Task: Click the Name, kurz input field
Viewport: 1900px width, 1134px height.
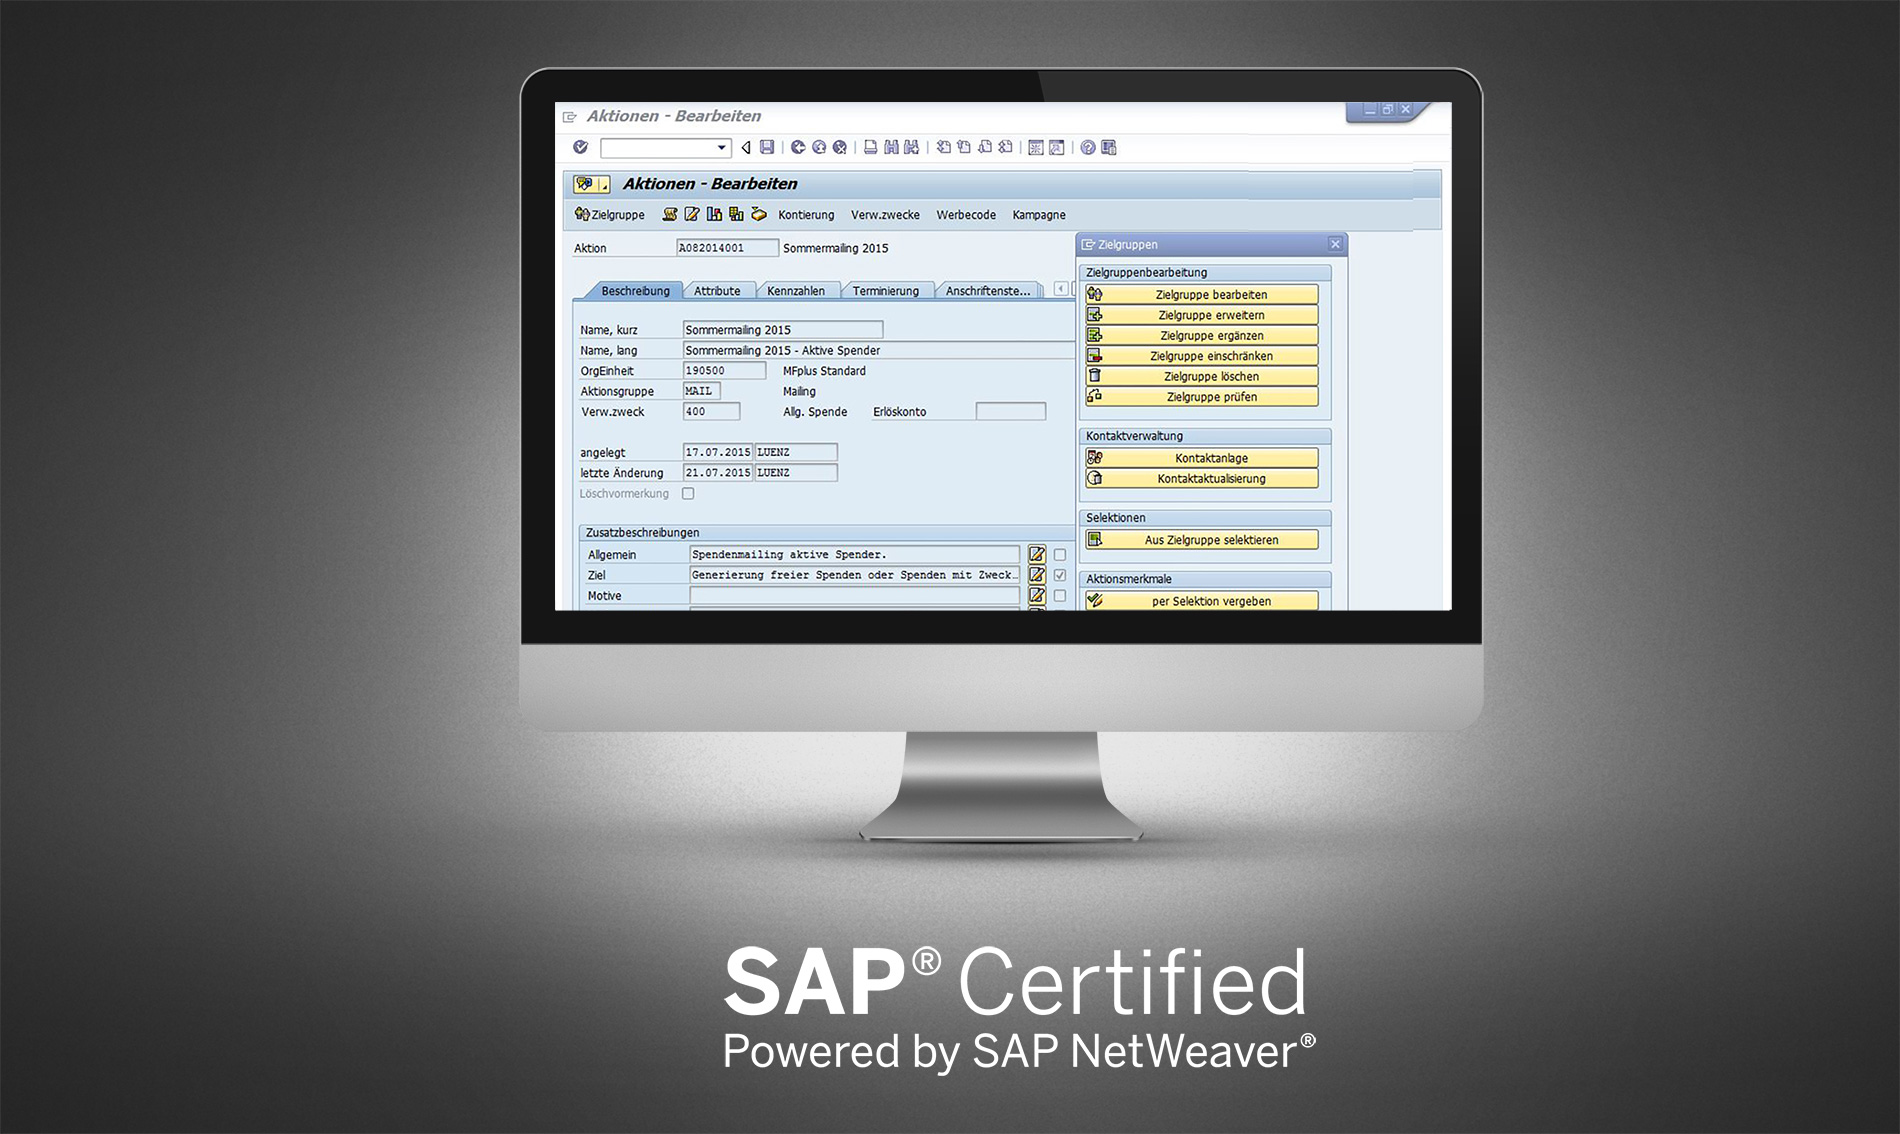Action: click(x=783, y=329)
